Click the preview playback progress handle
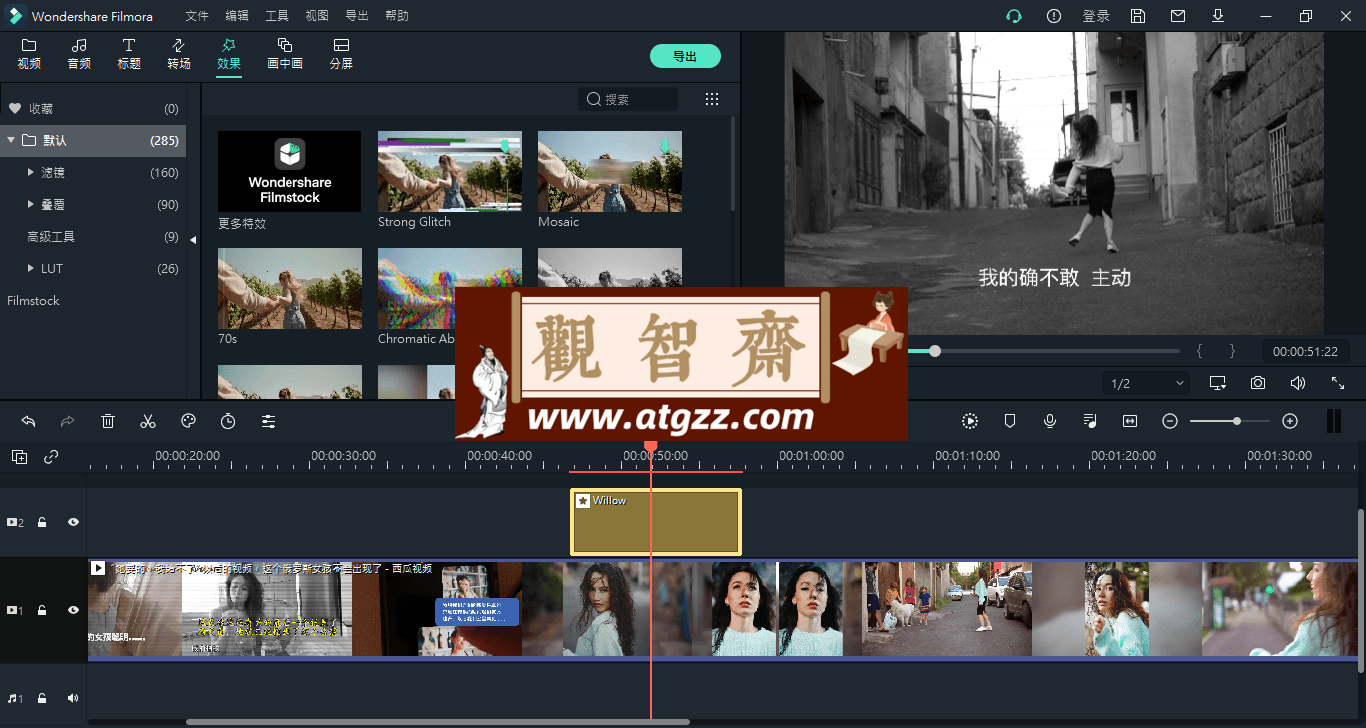The image size is (1366, 728). click(935, 351)
